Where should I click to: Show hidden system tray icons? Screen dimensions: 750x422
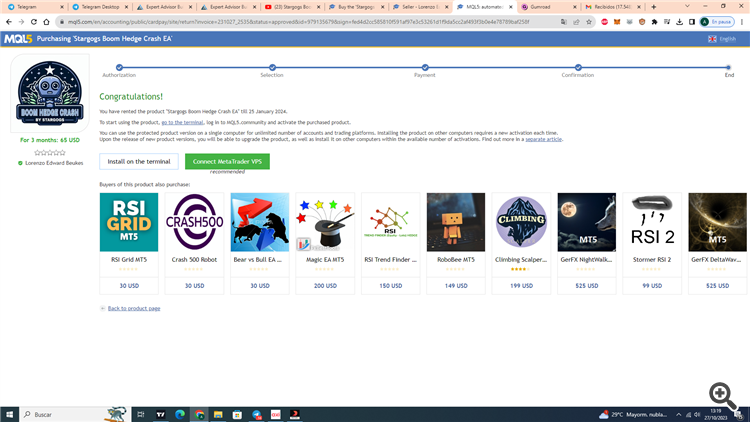click(678, 415)
